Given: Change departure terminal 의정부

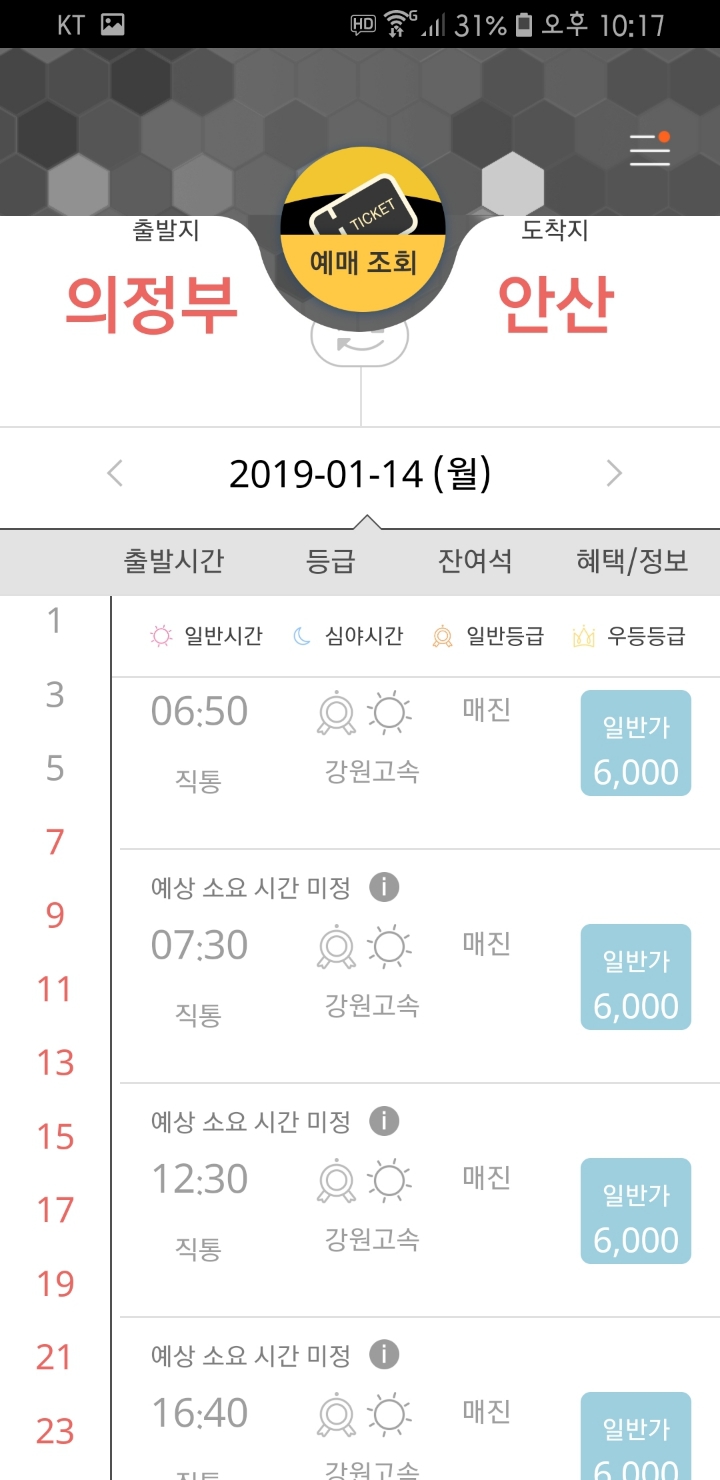Looking at the screenshot, I should tap(151, 304).
